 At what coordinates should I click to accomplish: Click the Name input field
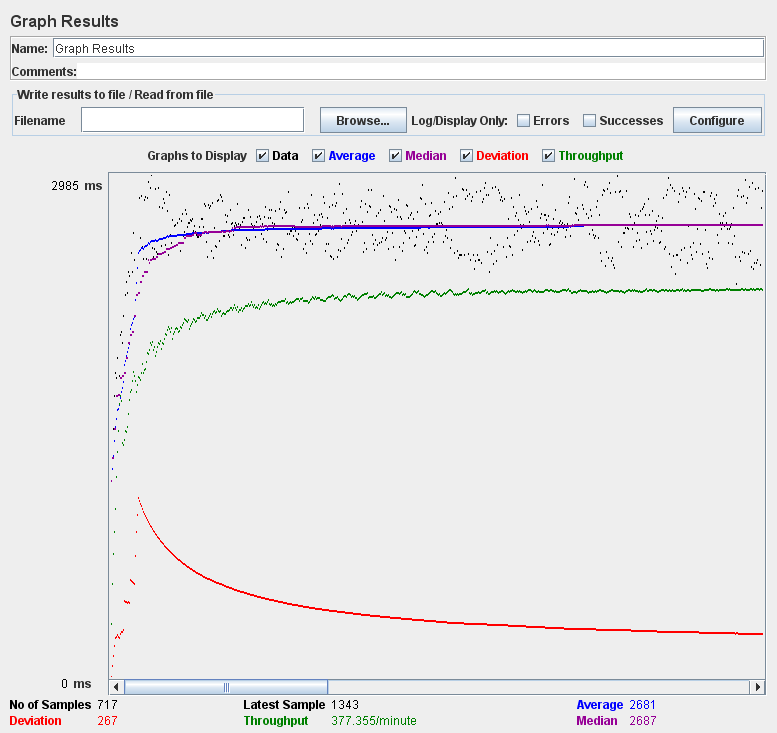click(x=408, y=48)
